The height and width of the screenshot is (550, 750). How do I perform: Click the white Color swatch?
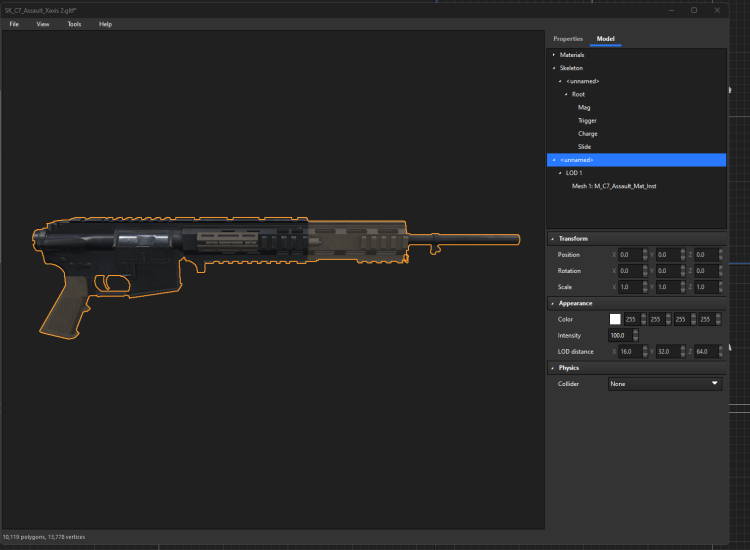tap(615, 319)
